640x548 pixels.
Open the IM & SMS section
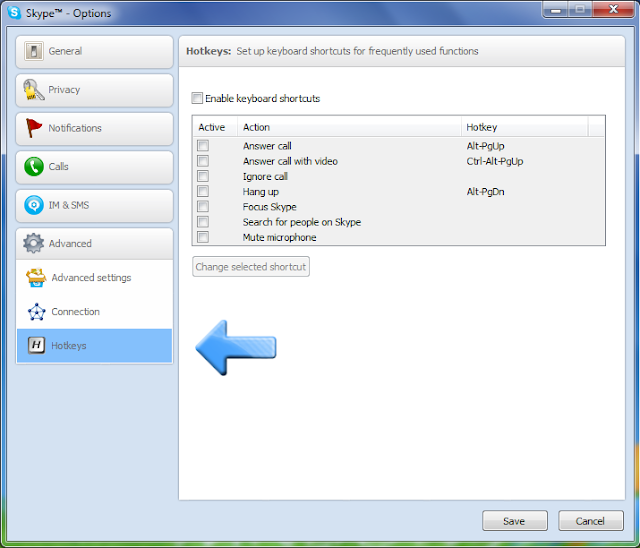[x=94, y=206]
